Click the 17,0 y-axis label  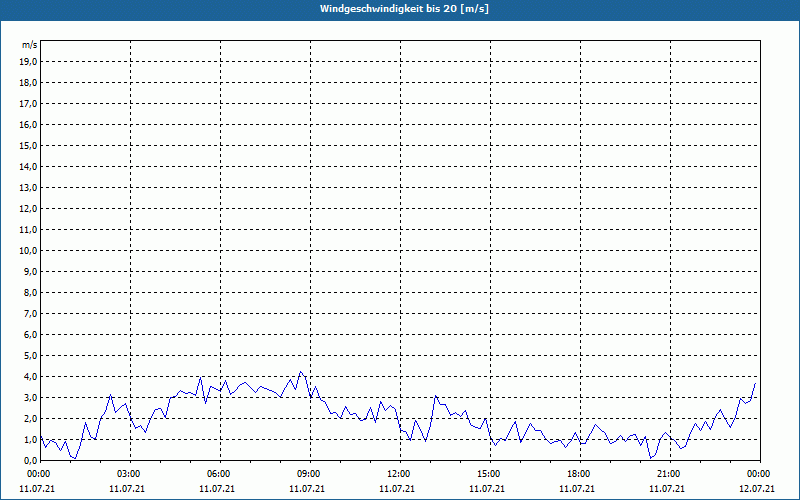click(x=28, y=103)
